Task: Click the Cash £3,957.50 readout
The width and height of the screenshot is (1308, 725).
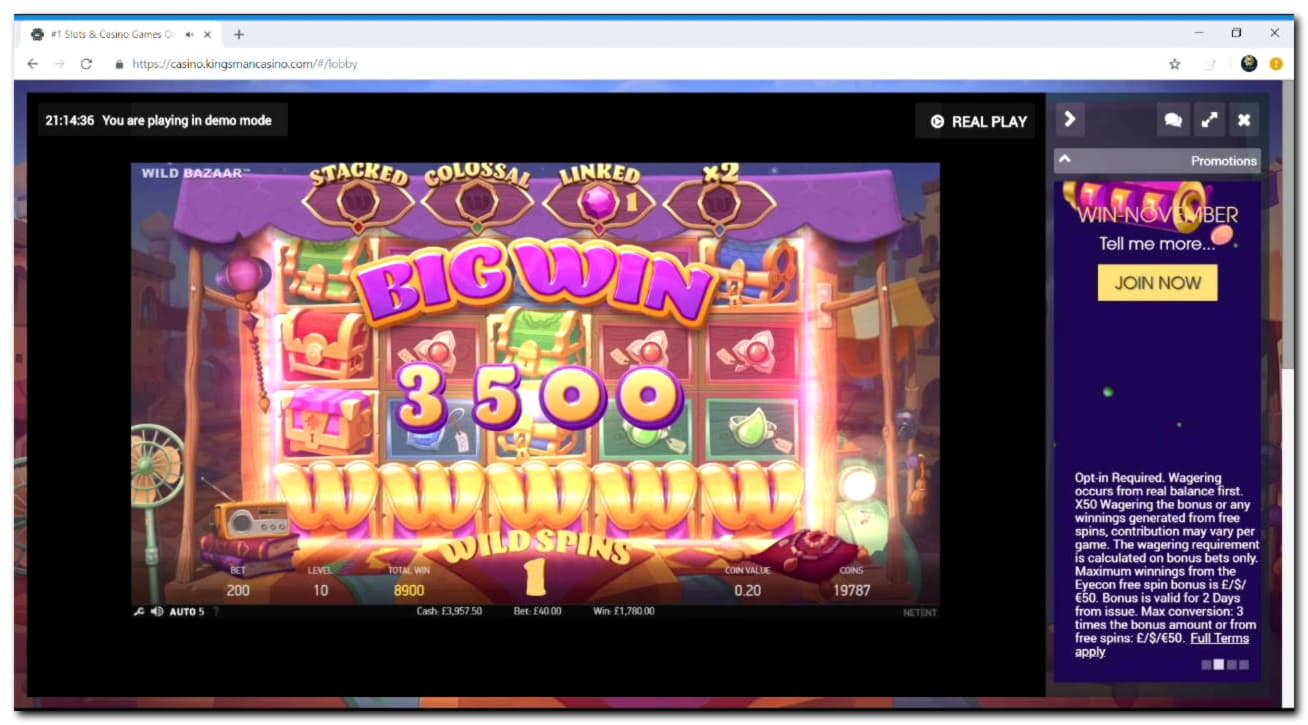Action: pos(450,611)
